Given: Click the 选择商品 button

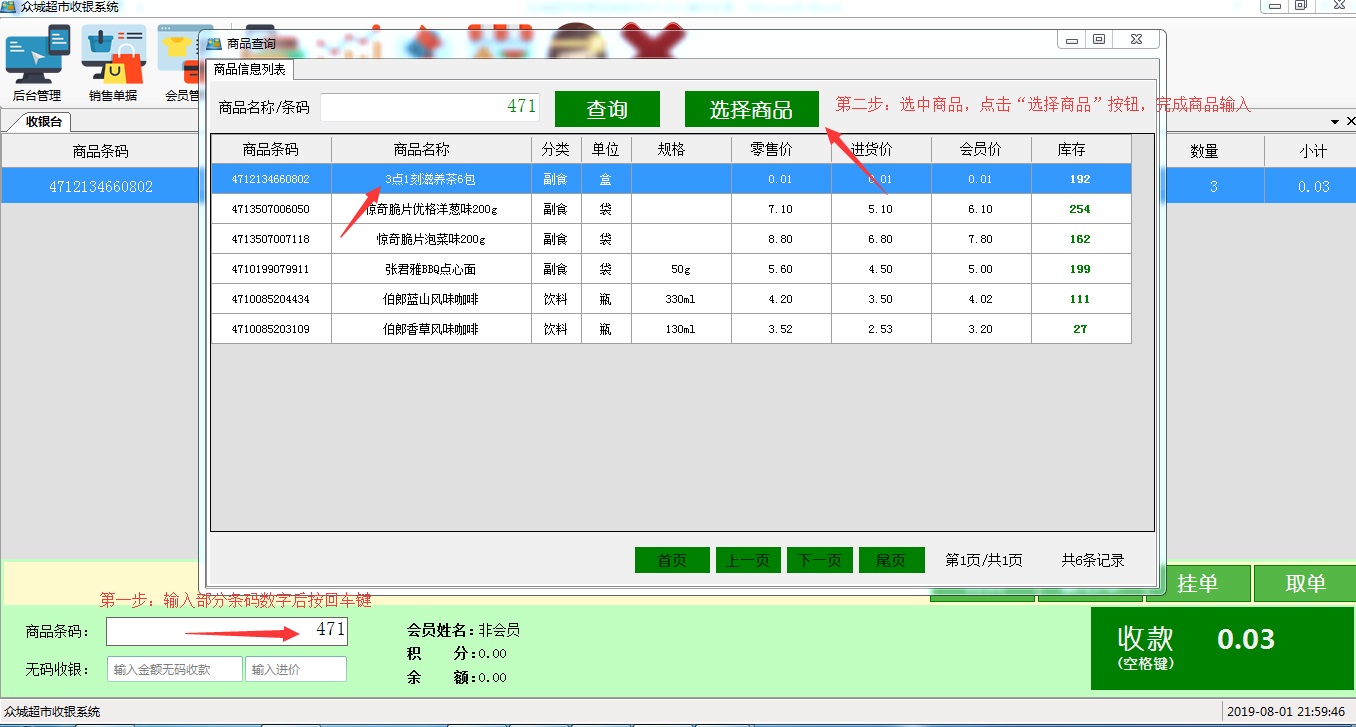Looking at the screenshot, I should [x=751, y=109].
